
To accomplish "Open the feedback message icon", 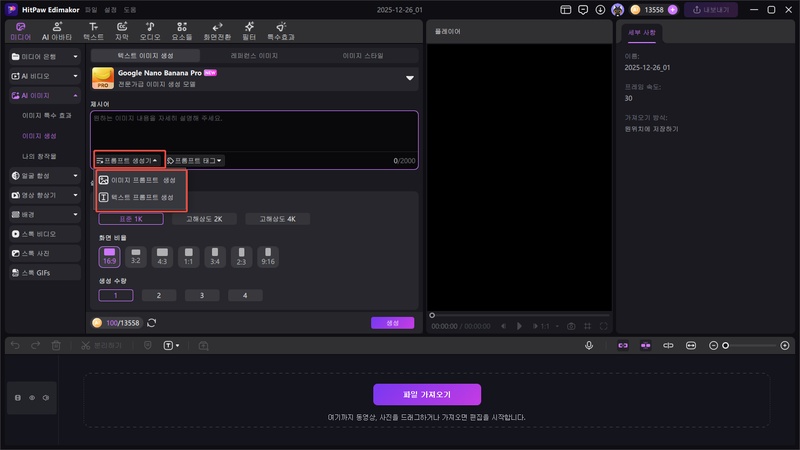I will (x=583, y=10).
